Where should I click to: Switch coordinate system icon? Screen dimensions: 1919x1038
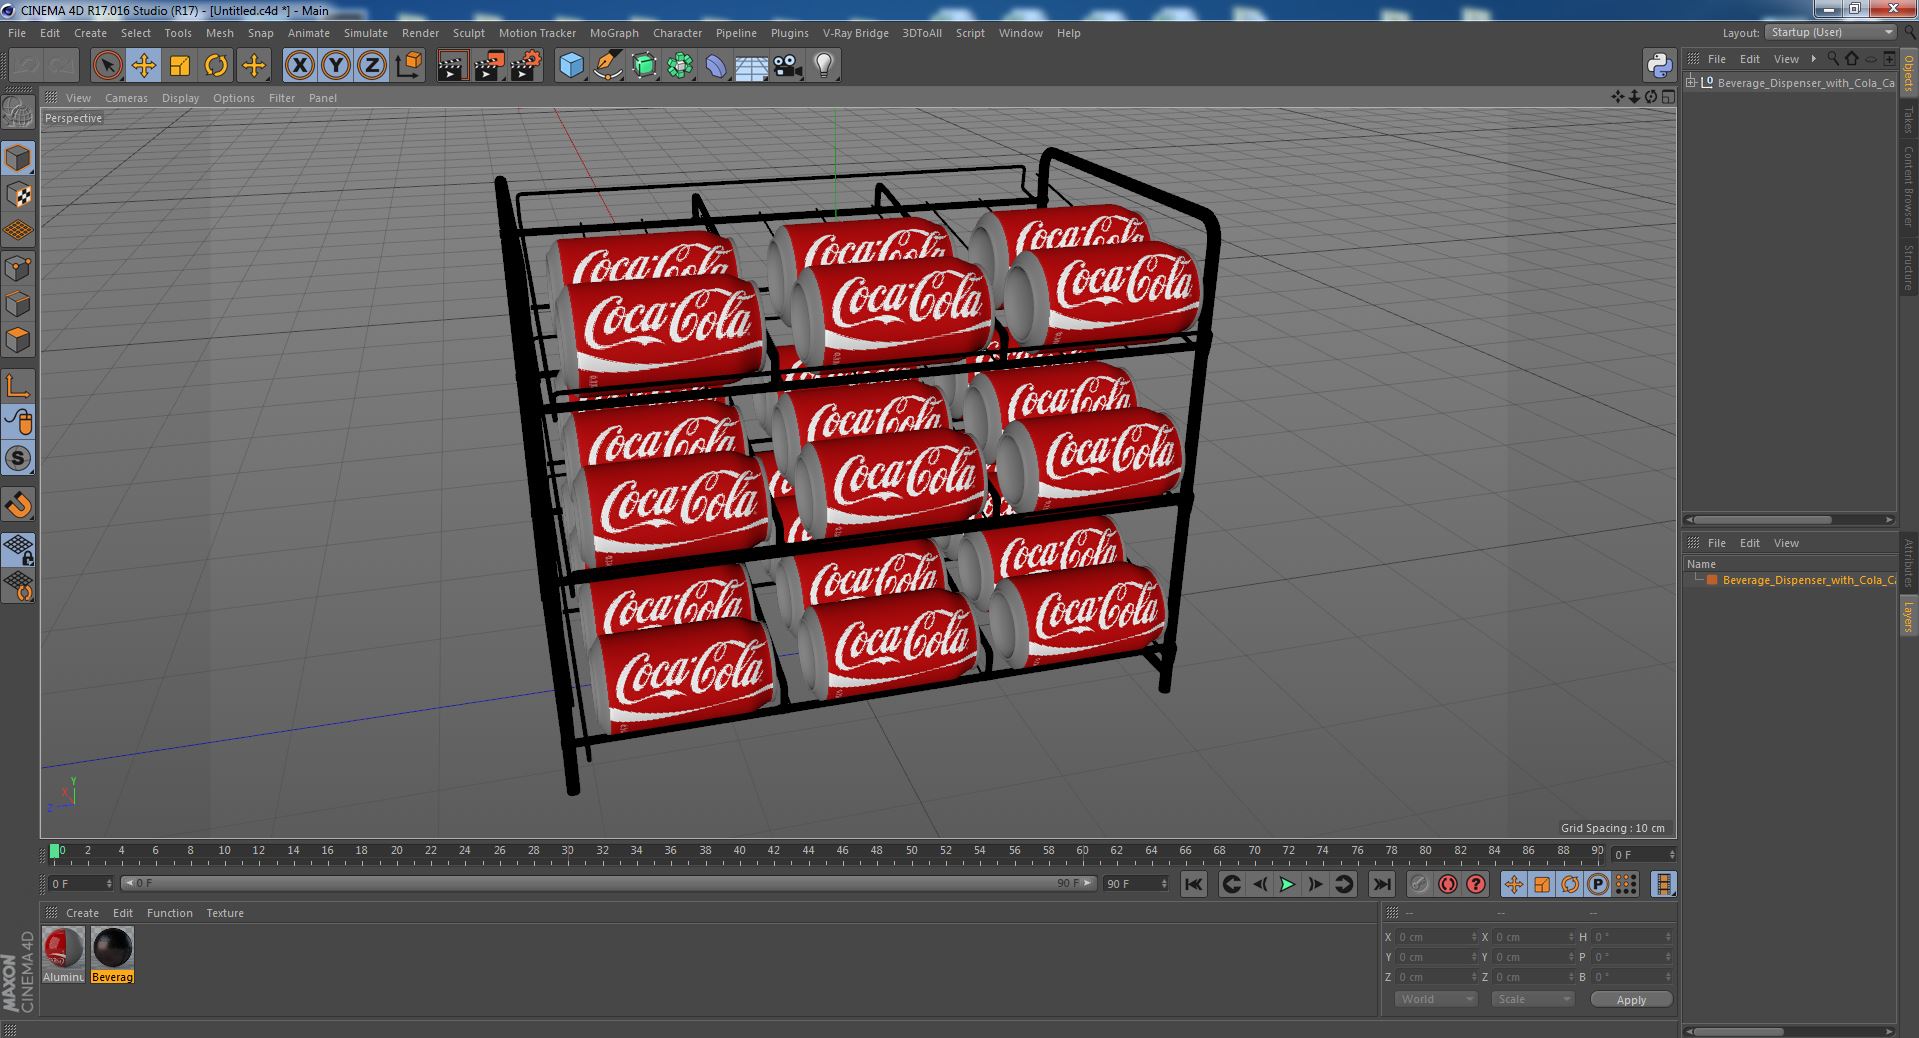pos(408,66)
